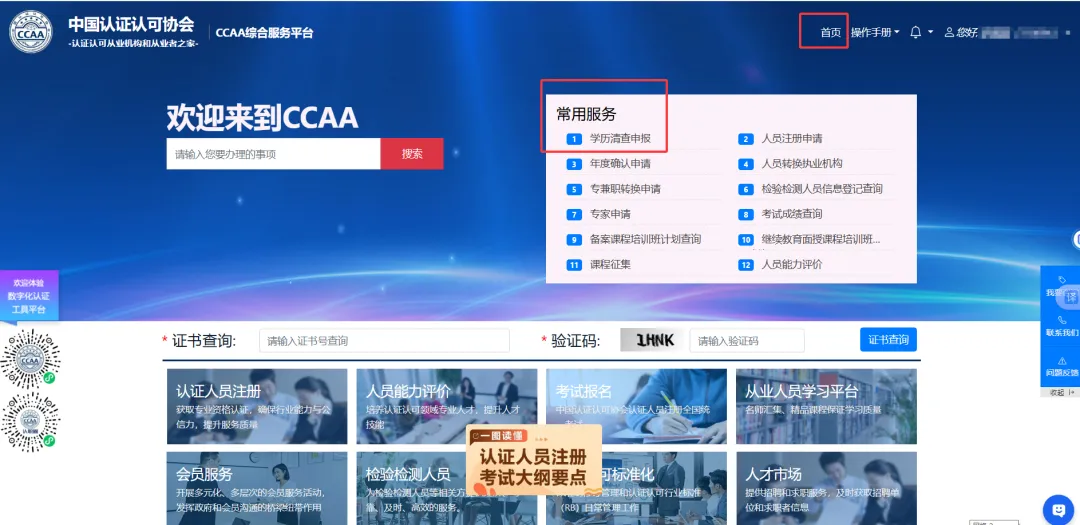Click the 中国认证认可协会 site title
This screenshot has height=525, width=1080.
pos(132,24)
